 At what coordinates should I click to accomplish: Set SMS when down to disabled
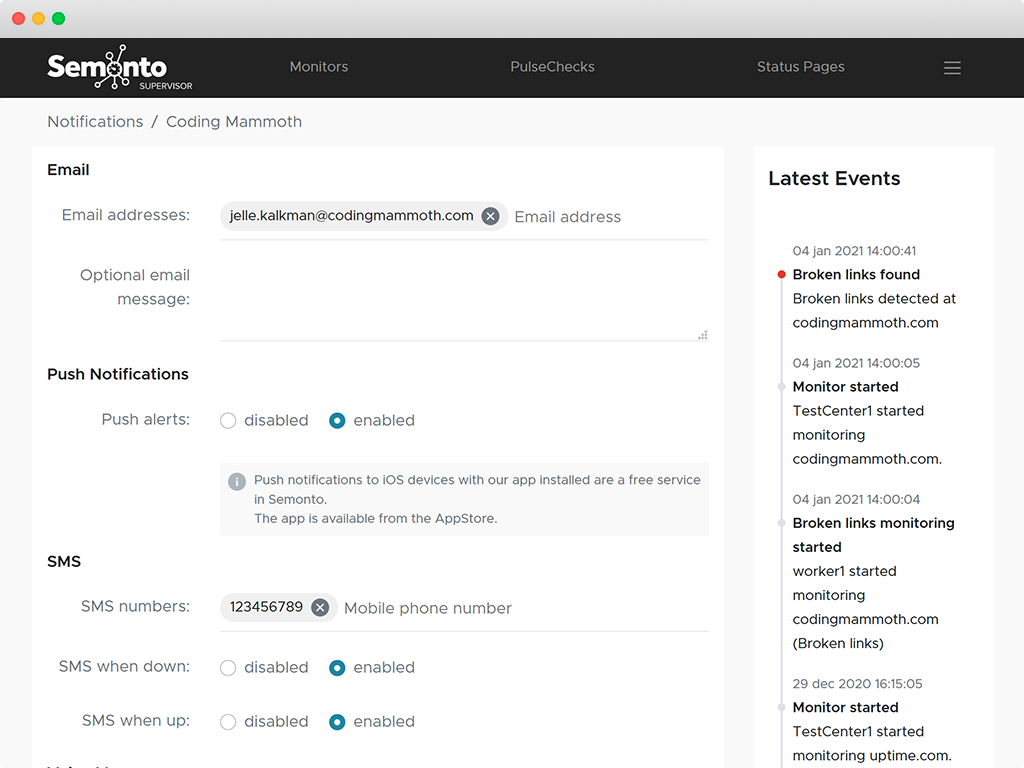click(228, 668)
